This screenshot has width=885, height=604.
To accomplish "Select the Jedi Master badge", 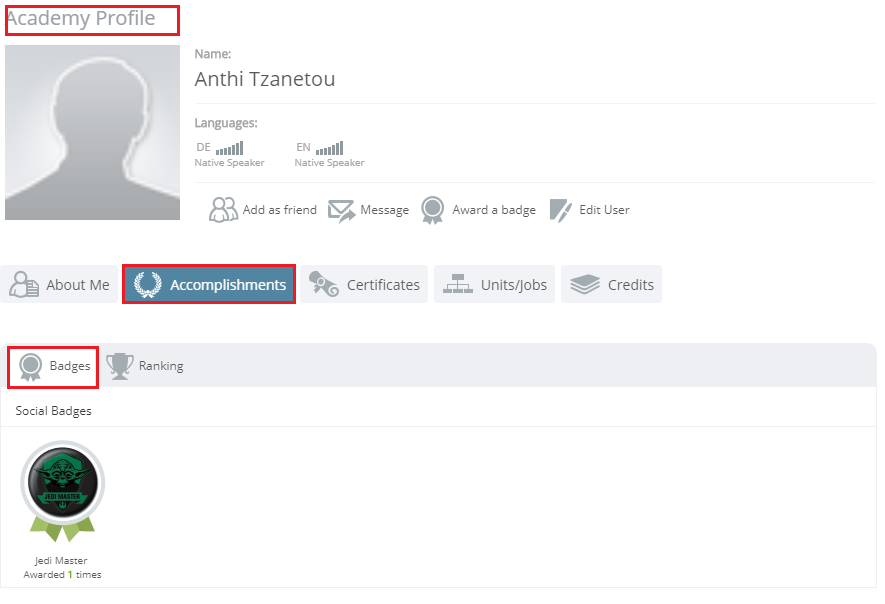I will pyautogui.click(x=62, y=484).
